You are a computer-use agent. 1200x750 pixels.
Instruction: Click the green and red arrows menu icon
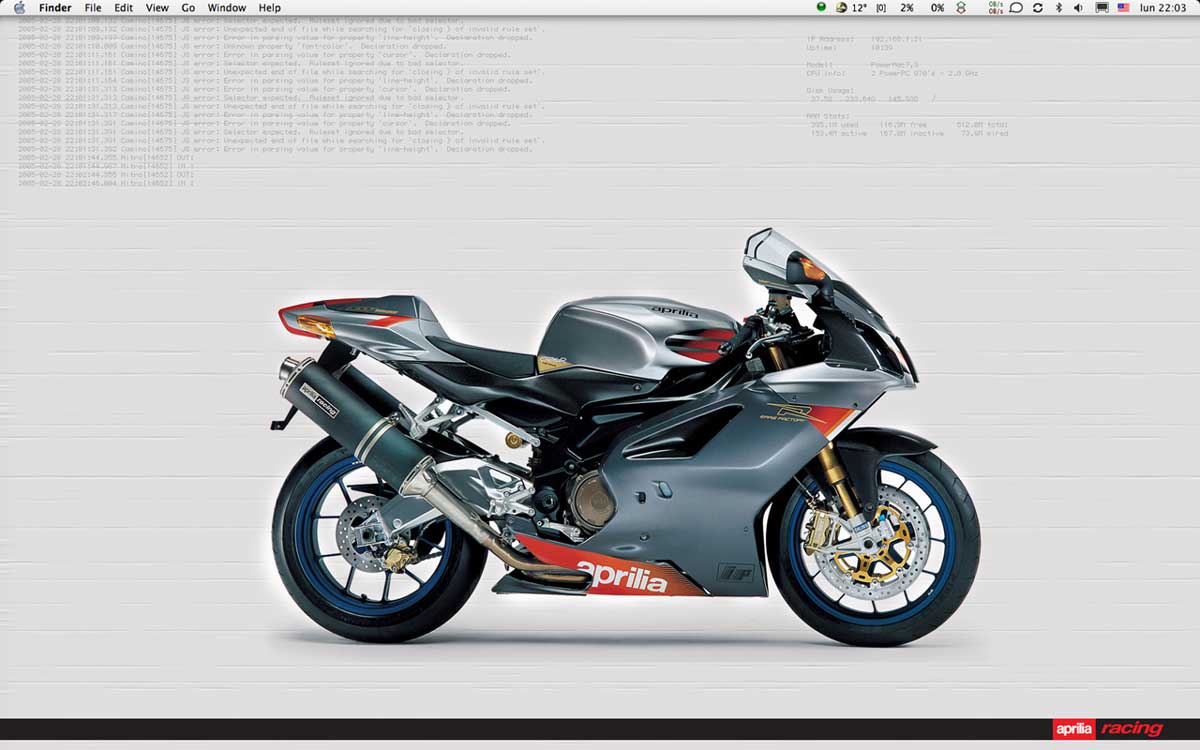click(961, 7)
